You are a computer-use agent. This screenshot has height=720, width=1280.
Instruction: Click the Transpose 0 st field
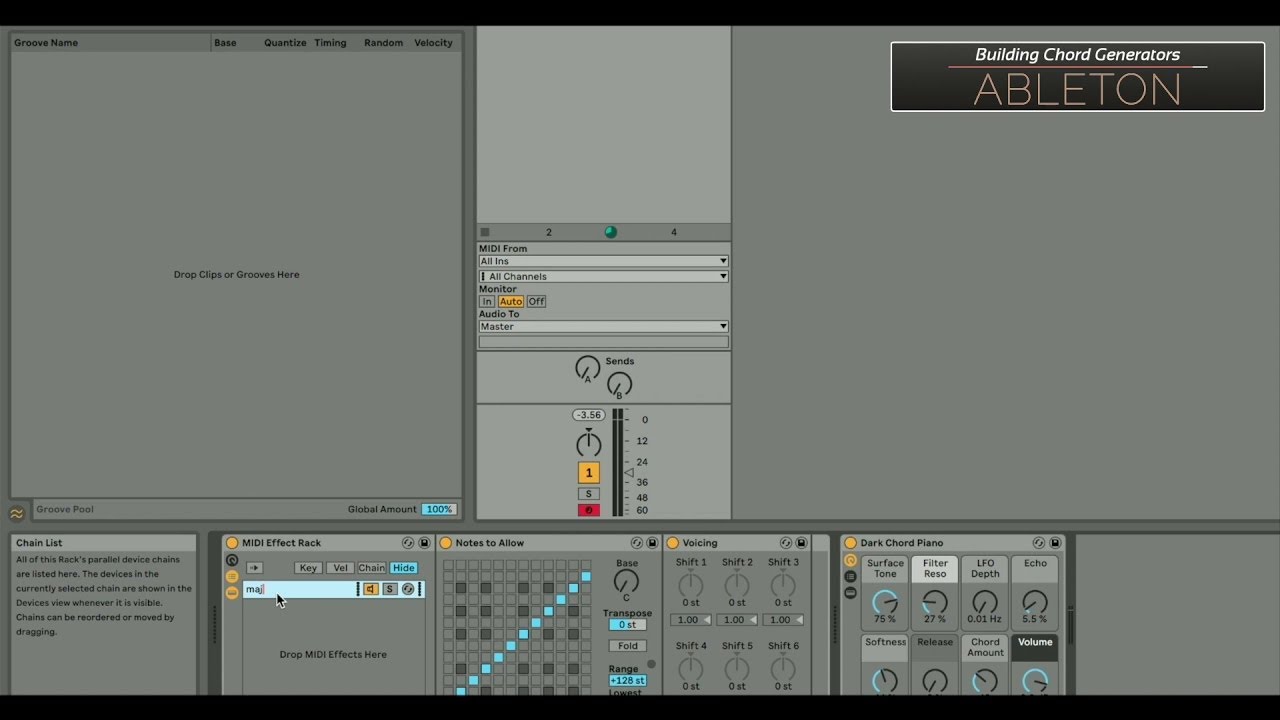click(628, 624)
